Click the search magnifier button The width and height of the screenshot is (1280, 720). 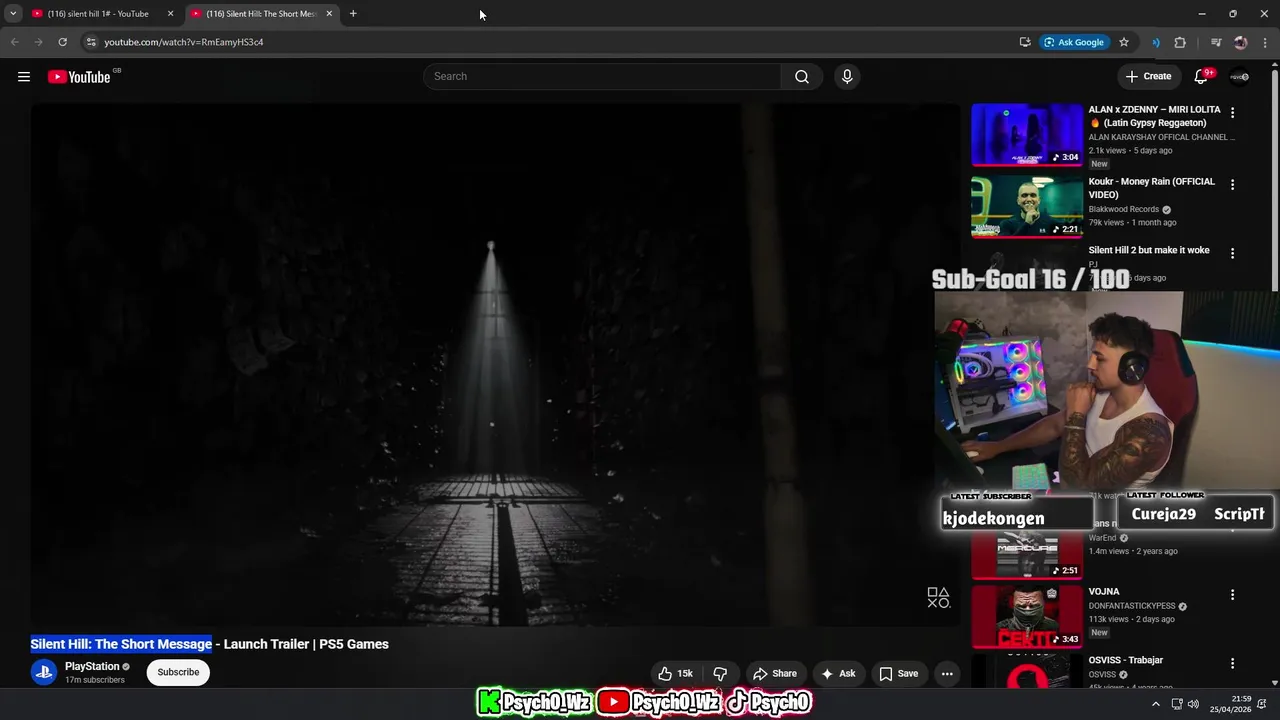(x=802, y=77)
